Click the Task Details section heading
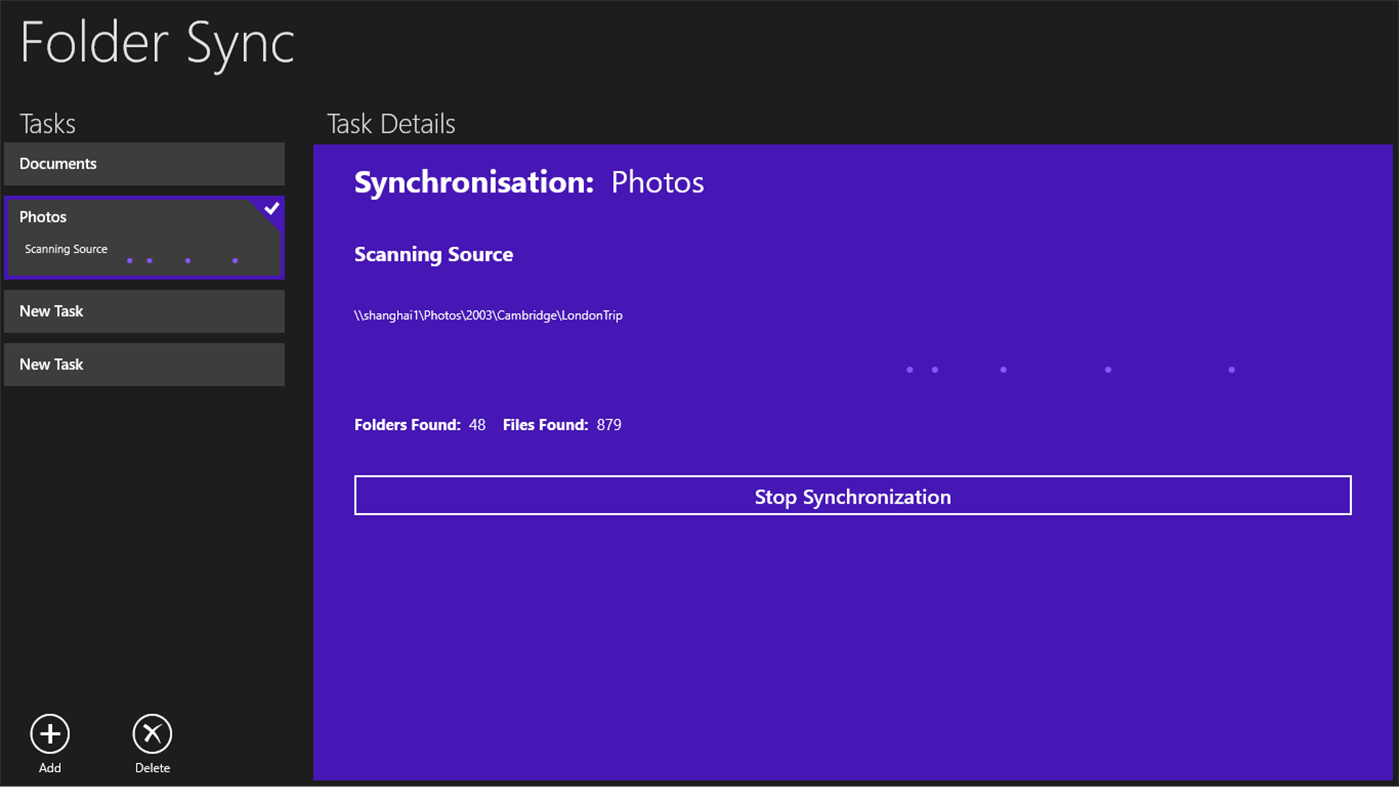This screenshot has height=787, width=1399. pyautogui.click(x=391, y=123)
